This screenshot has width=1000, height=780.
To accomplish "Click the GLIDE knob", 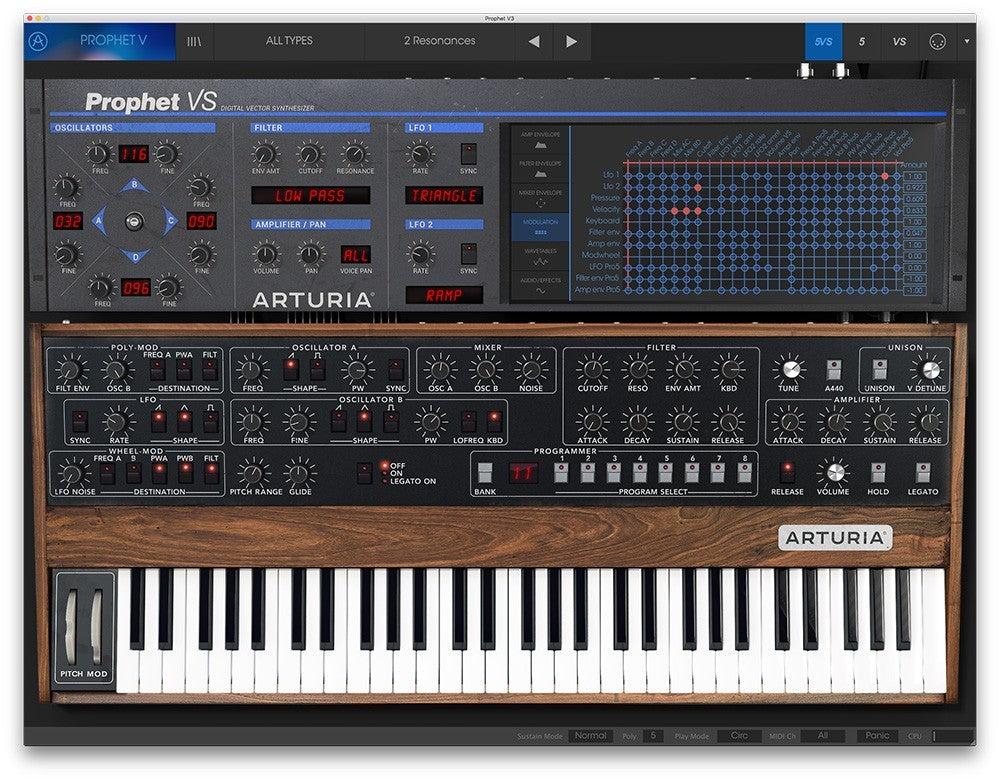I will click(299, 473).
